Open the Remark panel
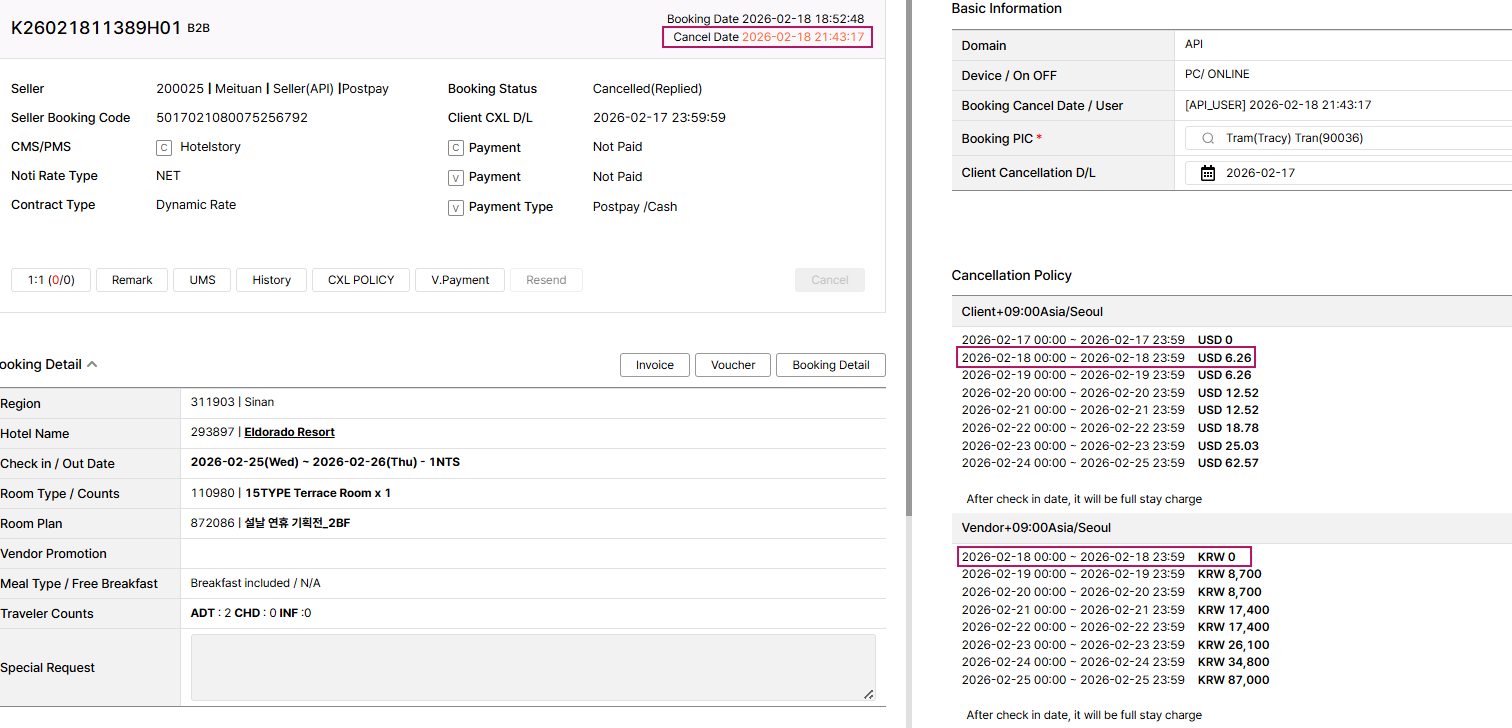This screenshot has height=728, width=1512. (x=132, y=280)
